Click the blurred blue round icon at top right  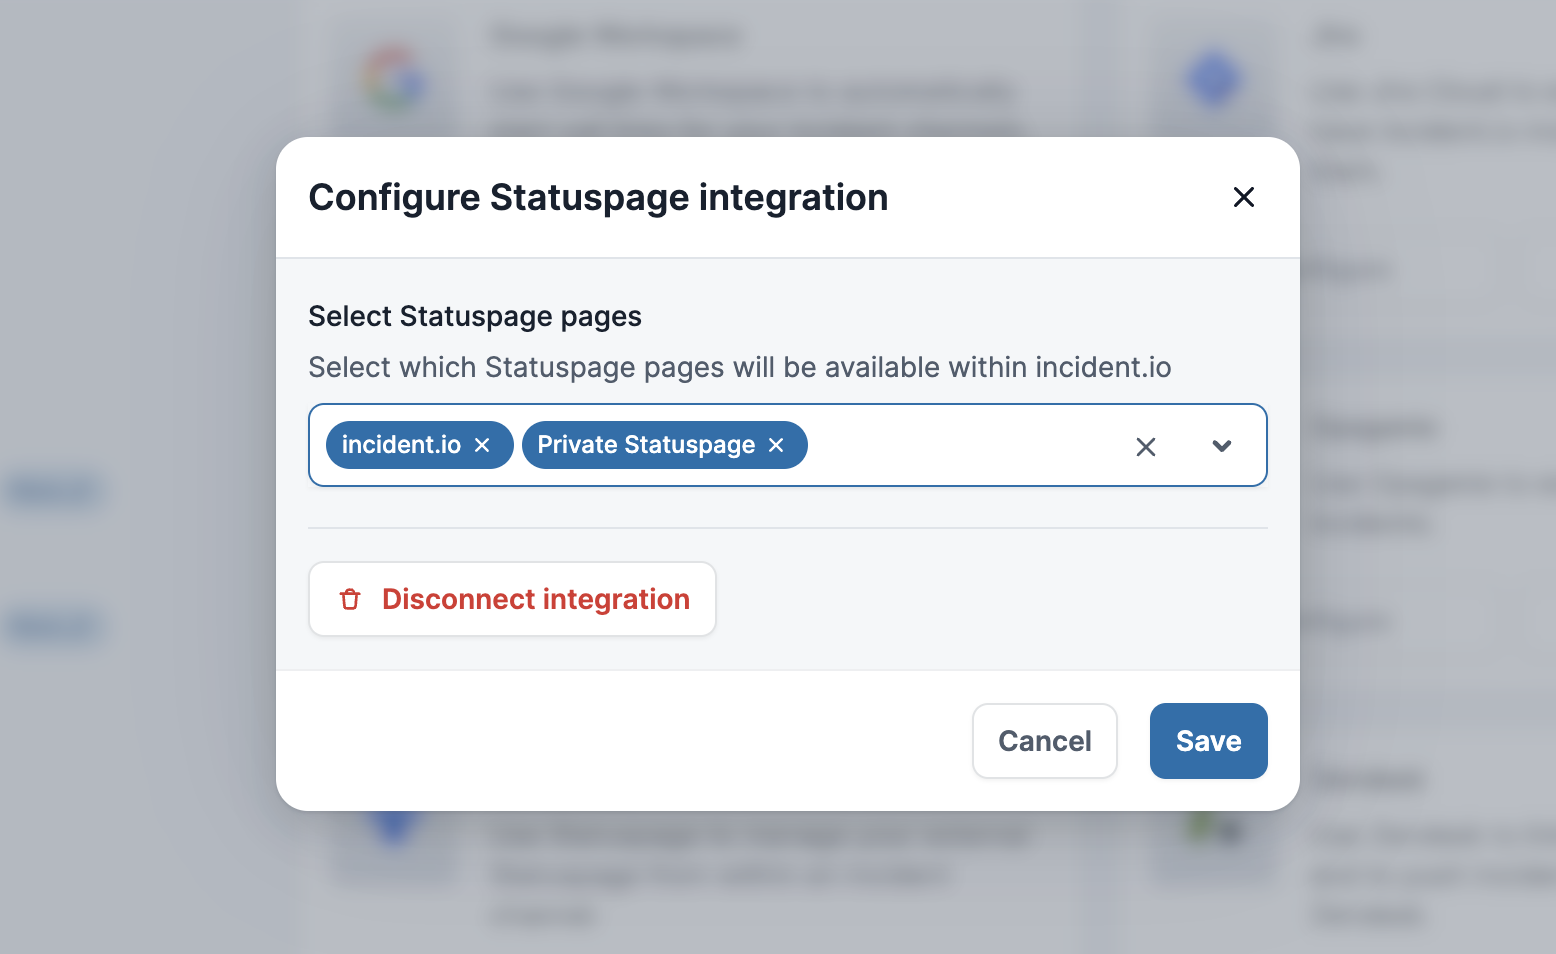click(x=1213, y=80)
